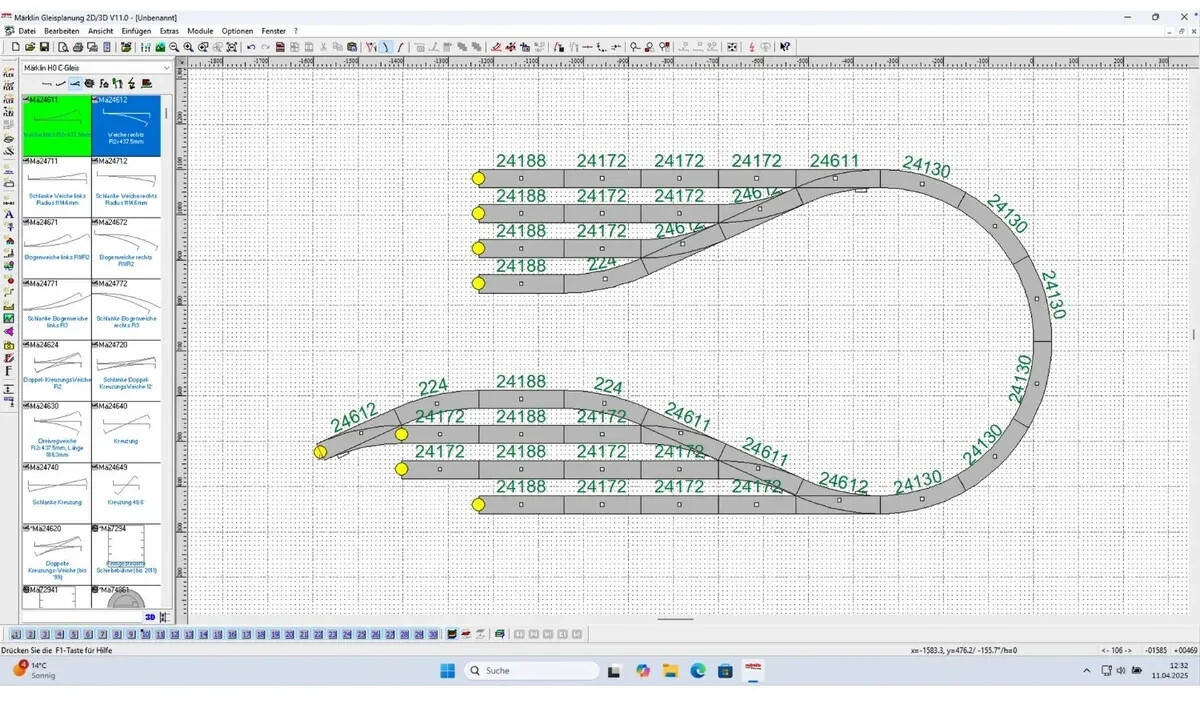Viewport: 1200px width, 712px height.
Task: Click the red delete-list toolbar icon
Action: 280,47
